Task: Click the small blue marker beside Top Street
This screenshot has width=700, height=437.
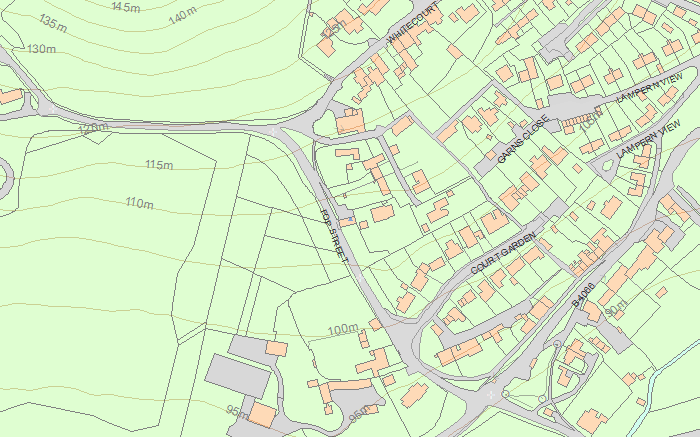Action: point(351,219)
